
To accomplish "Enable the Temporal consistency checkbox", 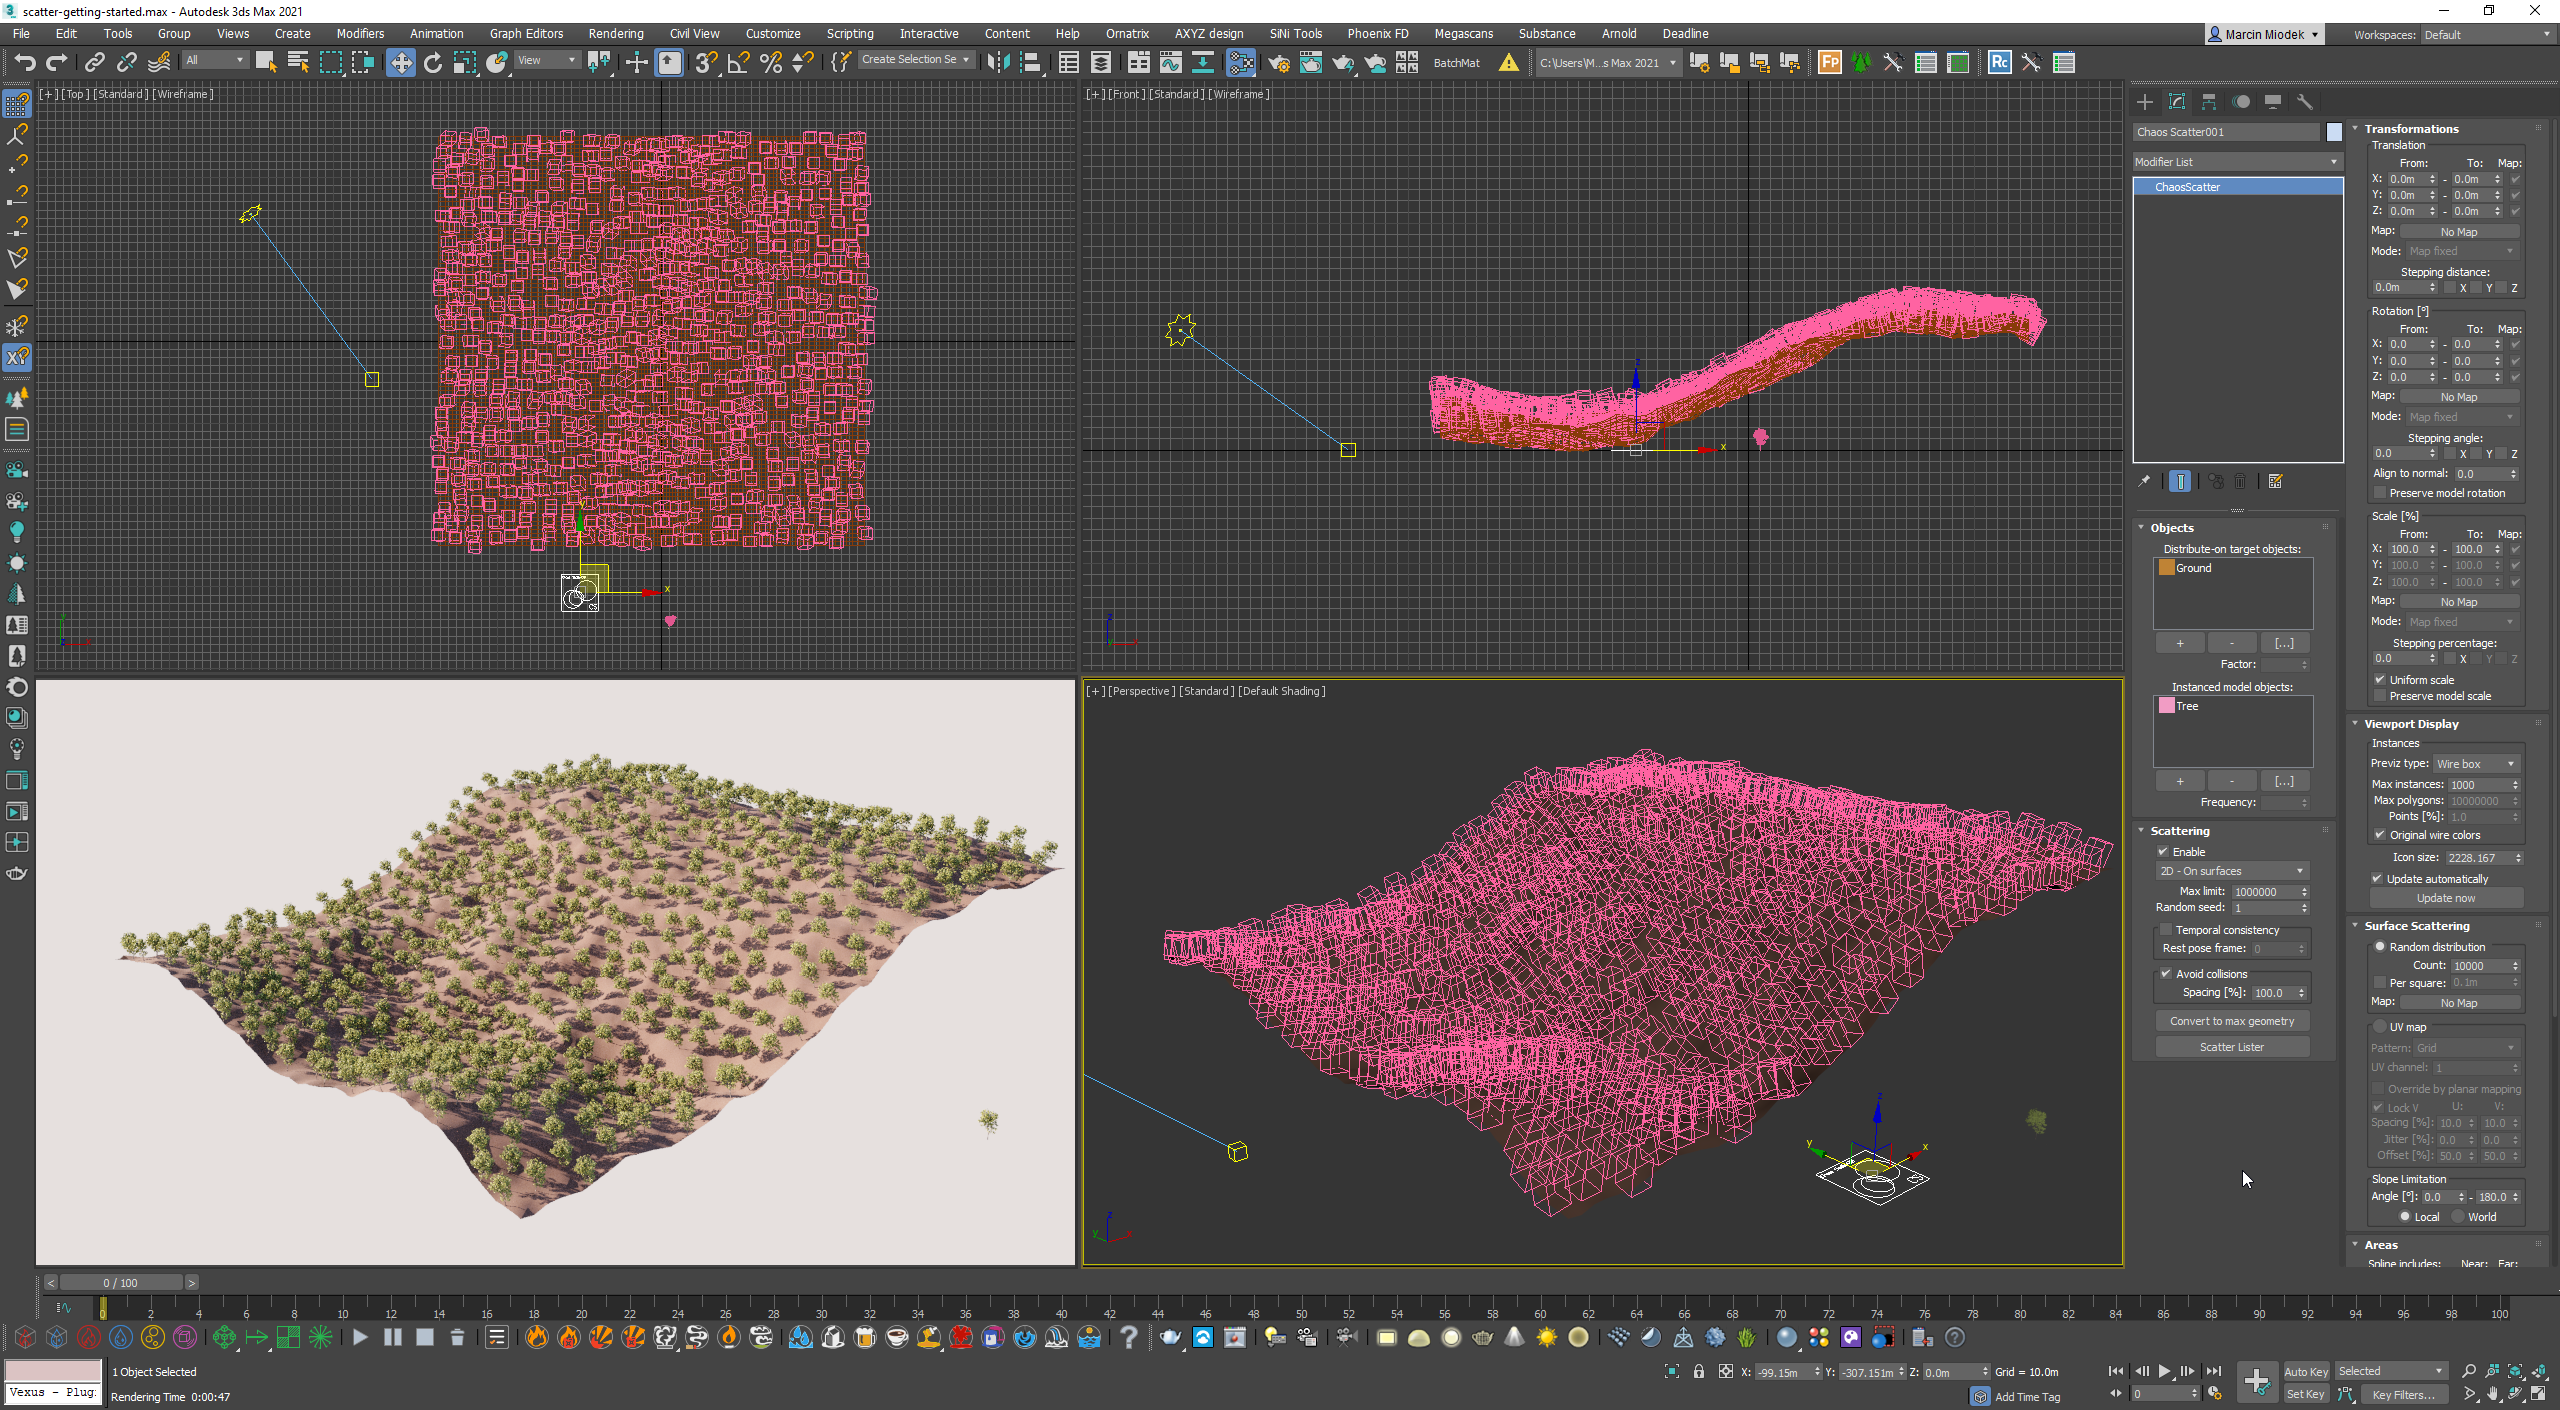I will [x=2166, y=930].
